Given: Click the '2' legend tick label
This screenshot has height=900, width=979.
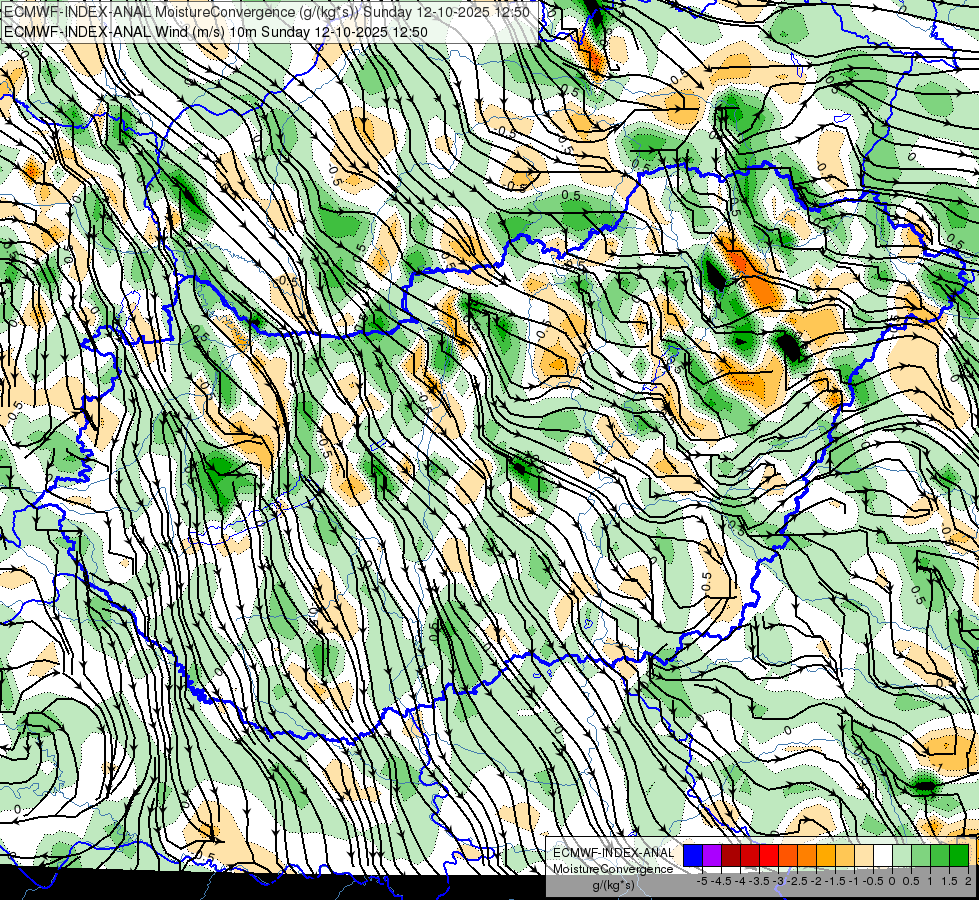Looking at the screenshot, I should (968, 881).
